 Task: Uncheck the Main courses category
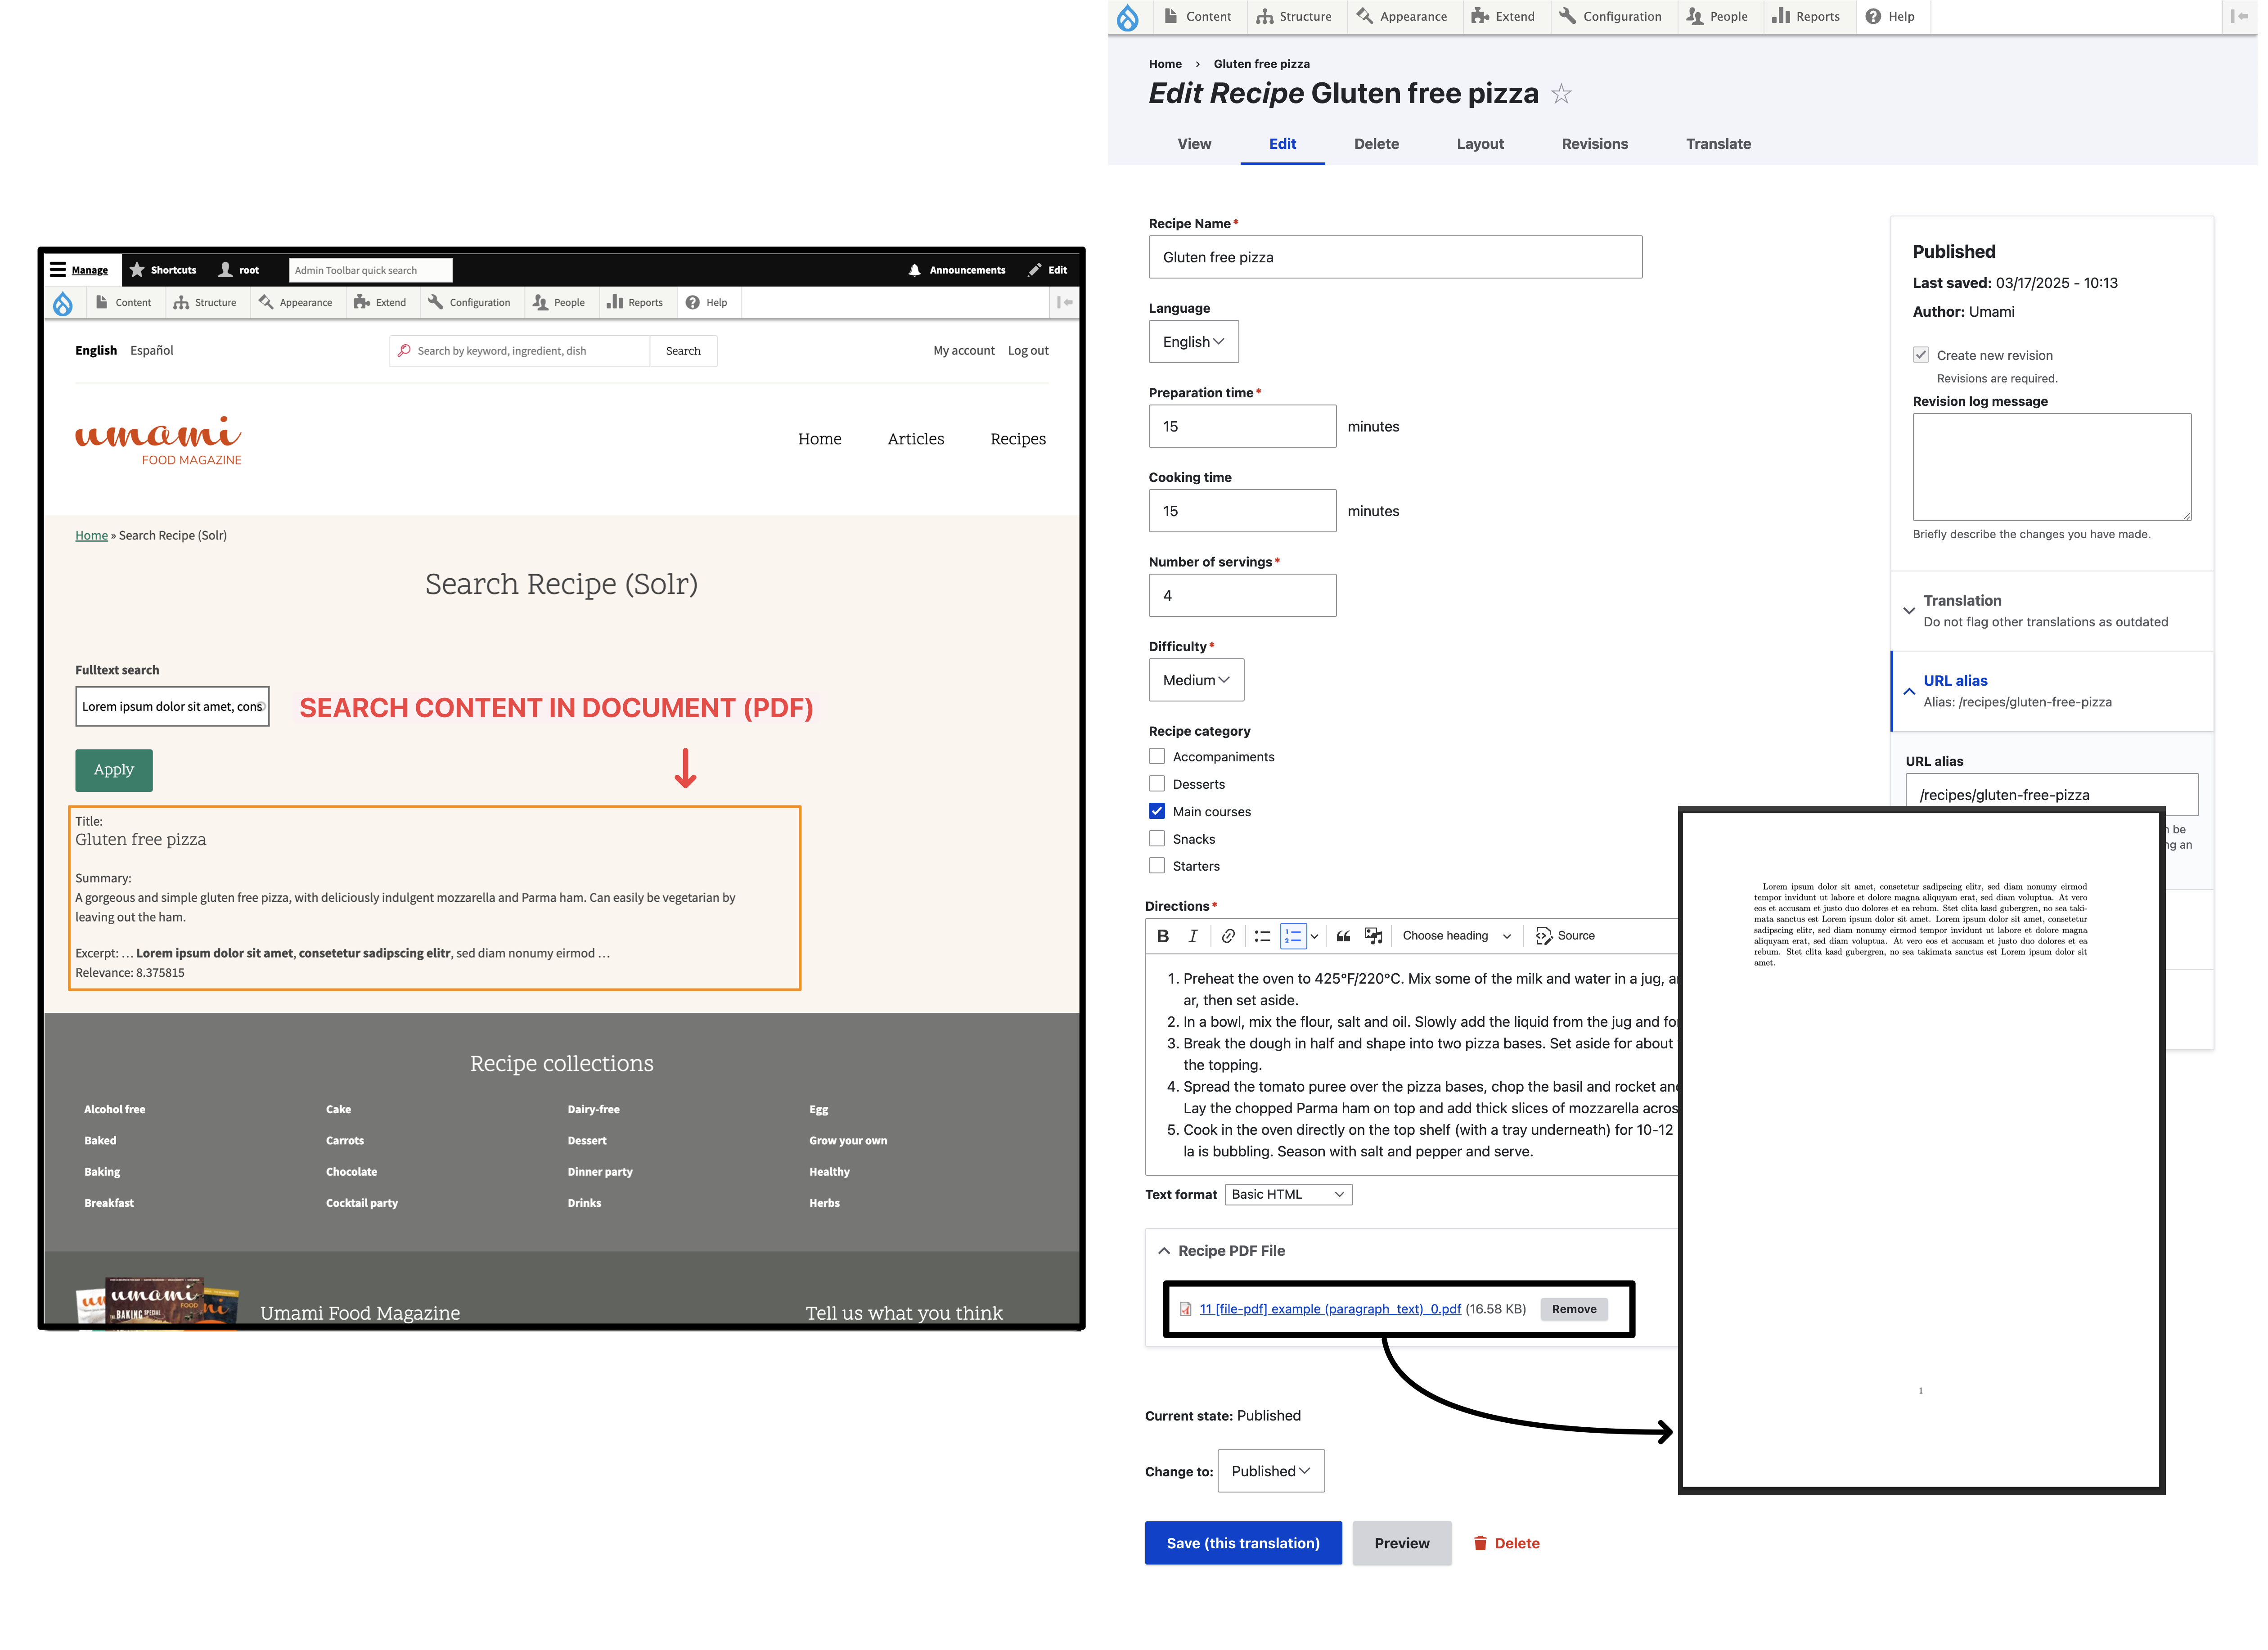pos(1157,811)
